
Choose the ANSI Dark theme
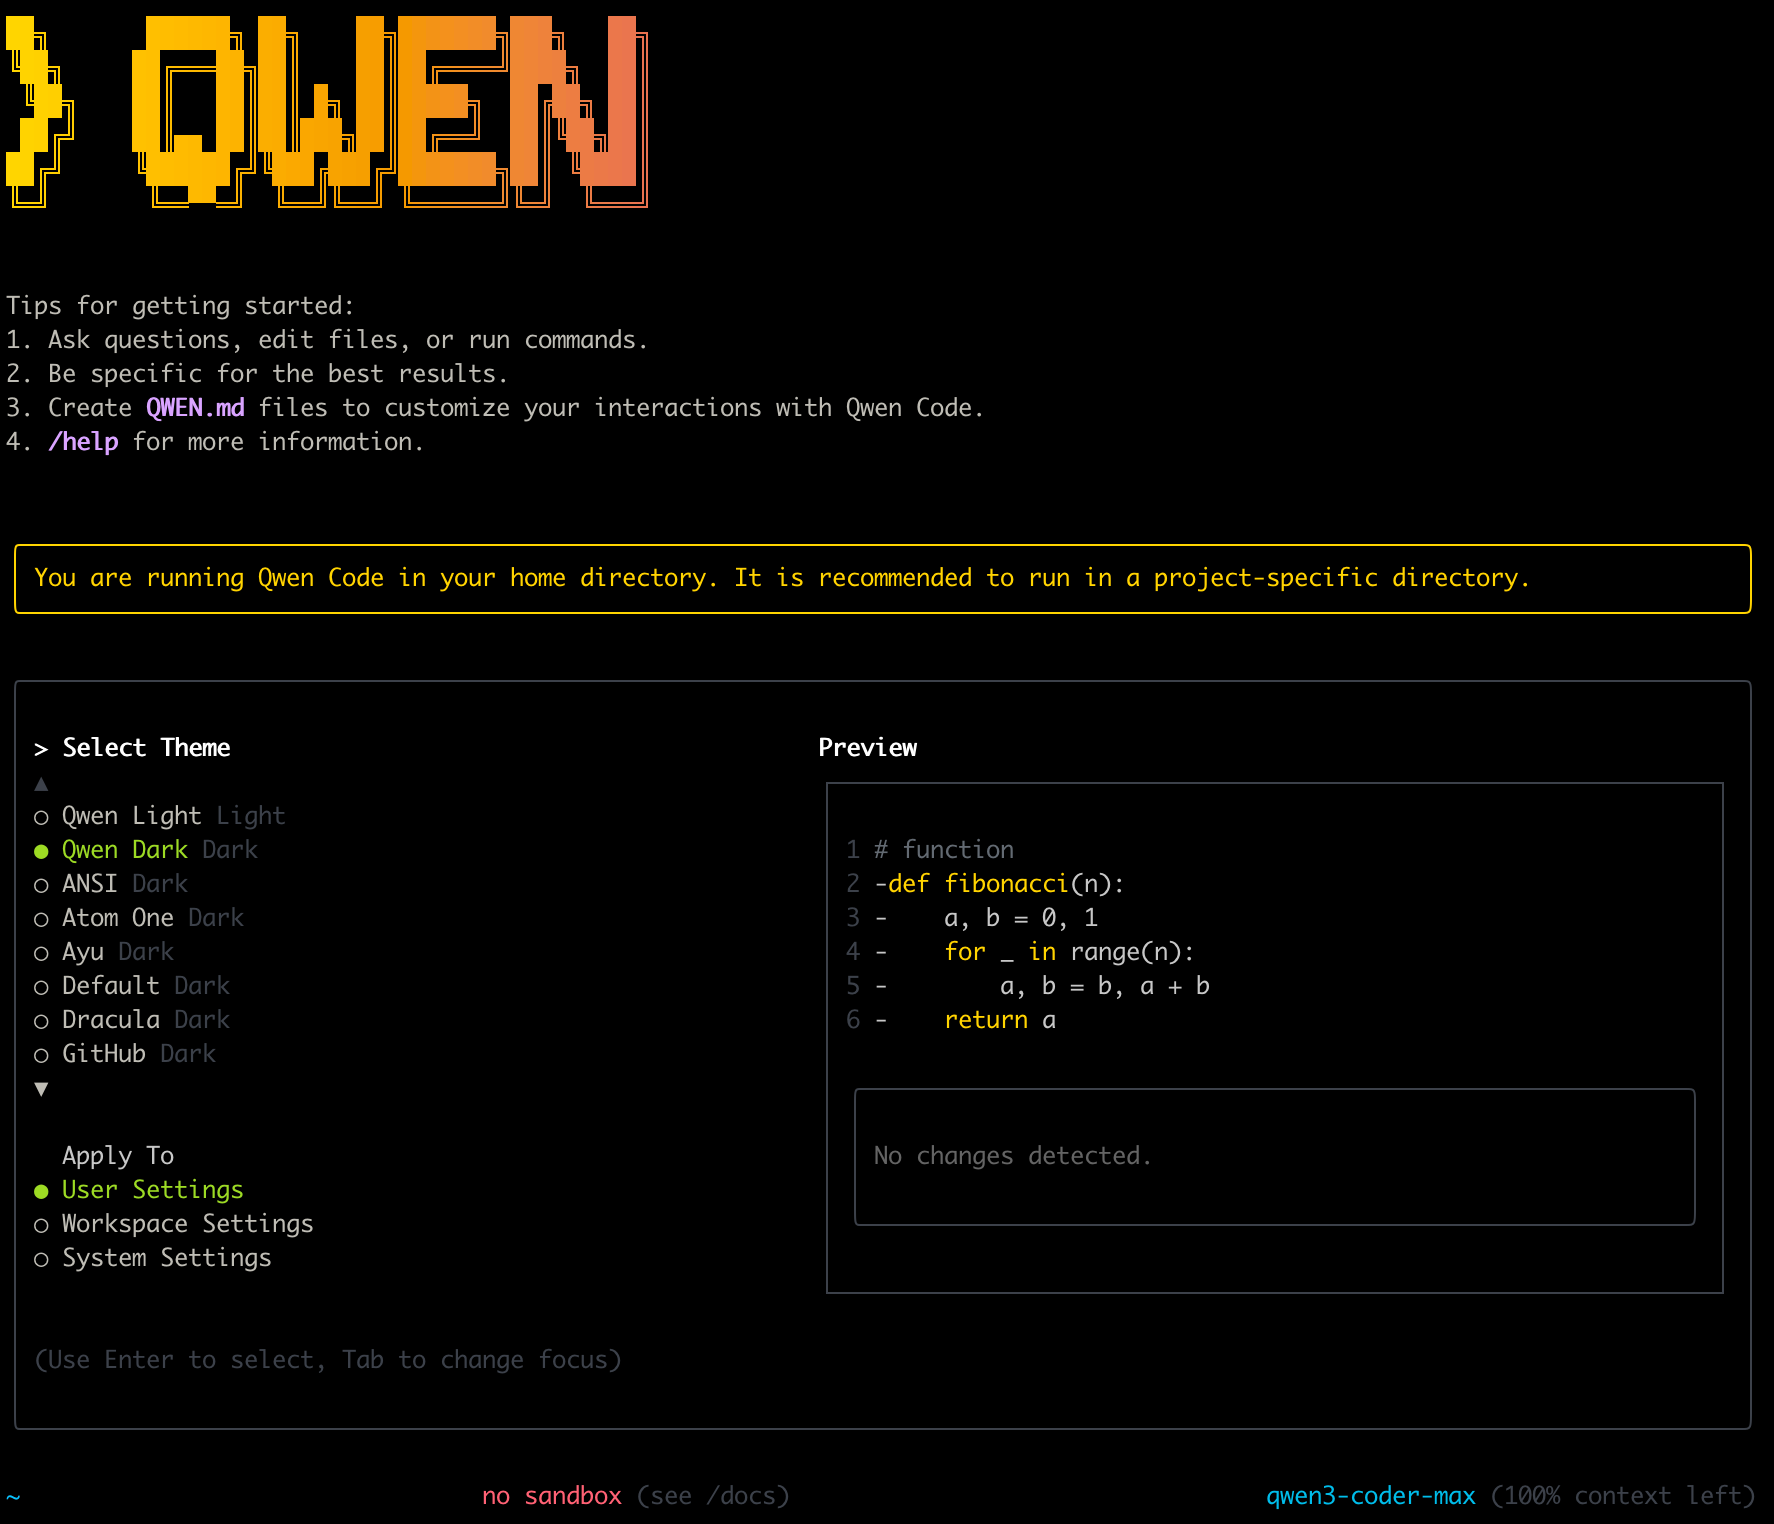(111, 884)
